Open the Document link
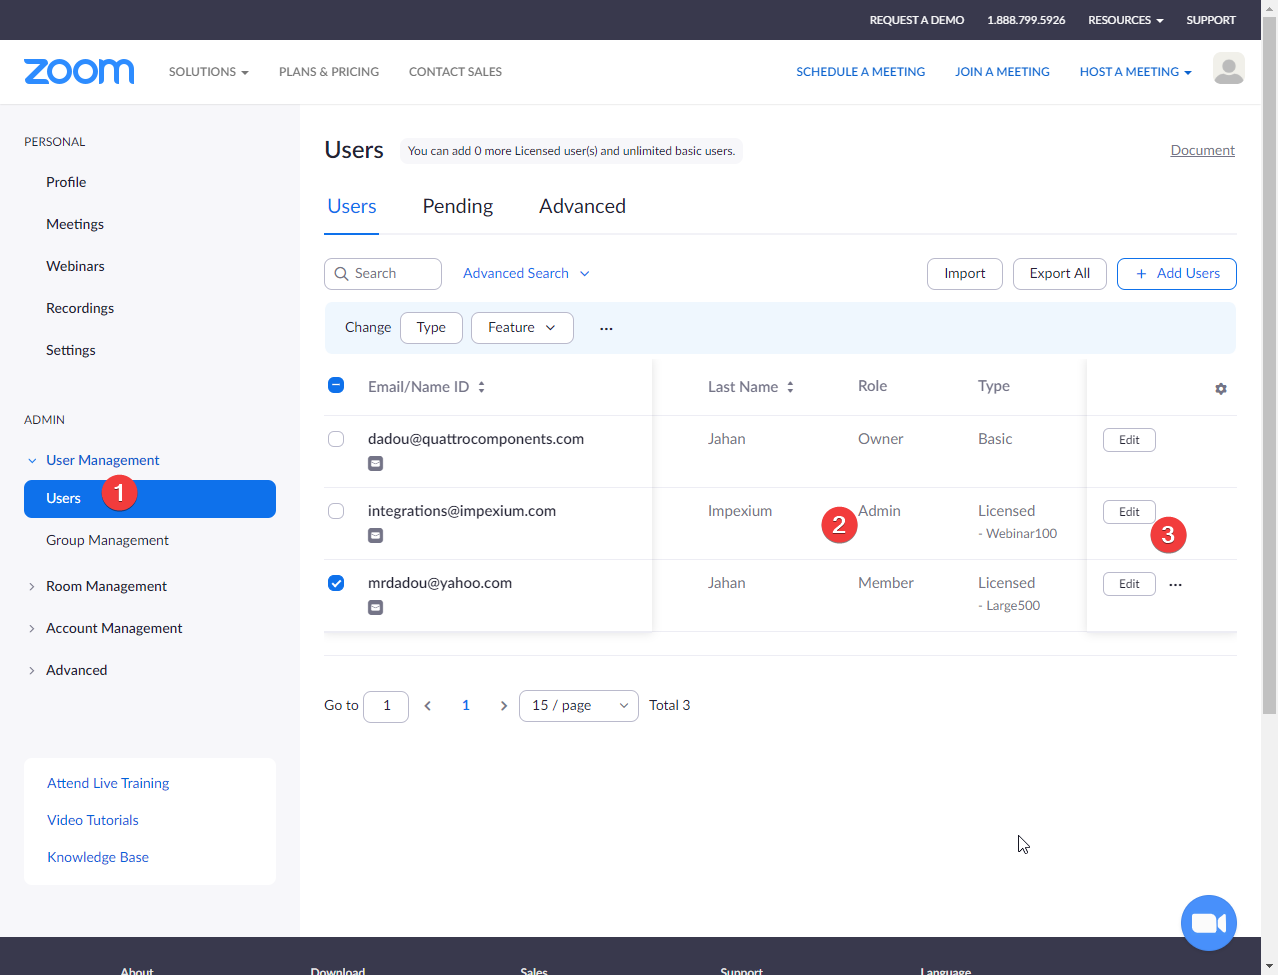Screen dimensions: 1278x975 pyautogui.click(x=1203, y=150)
